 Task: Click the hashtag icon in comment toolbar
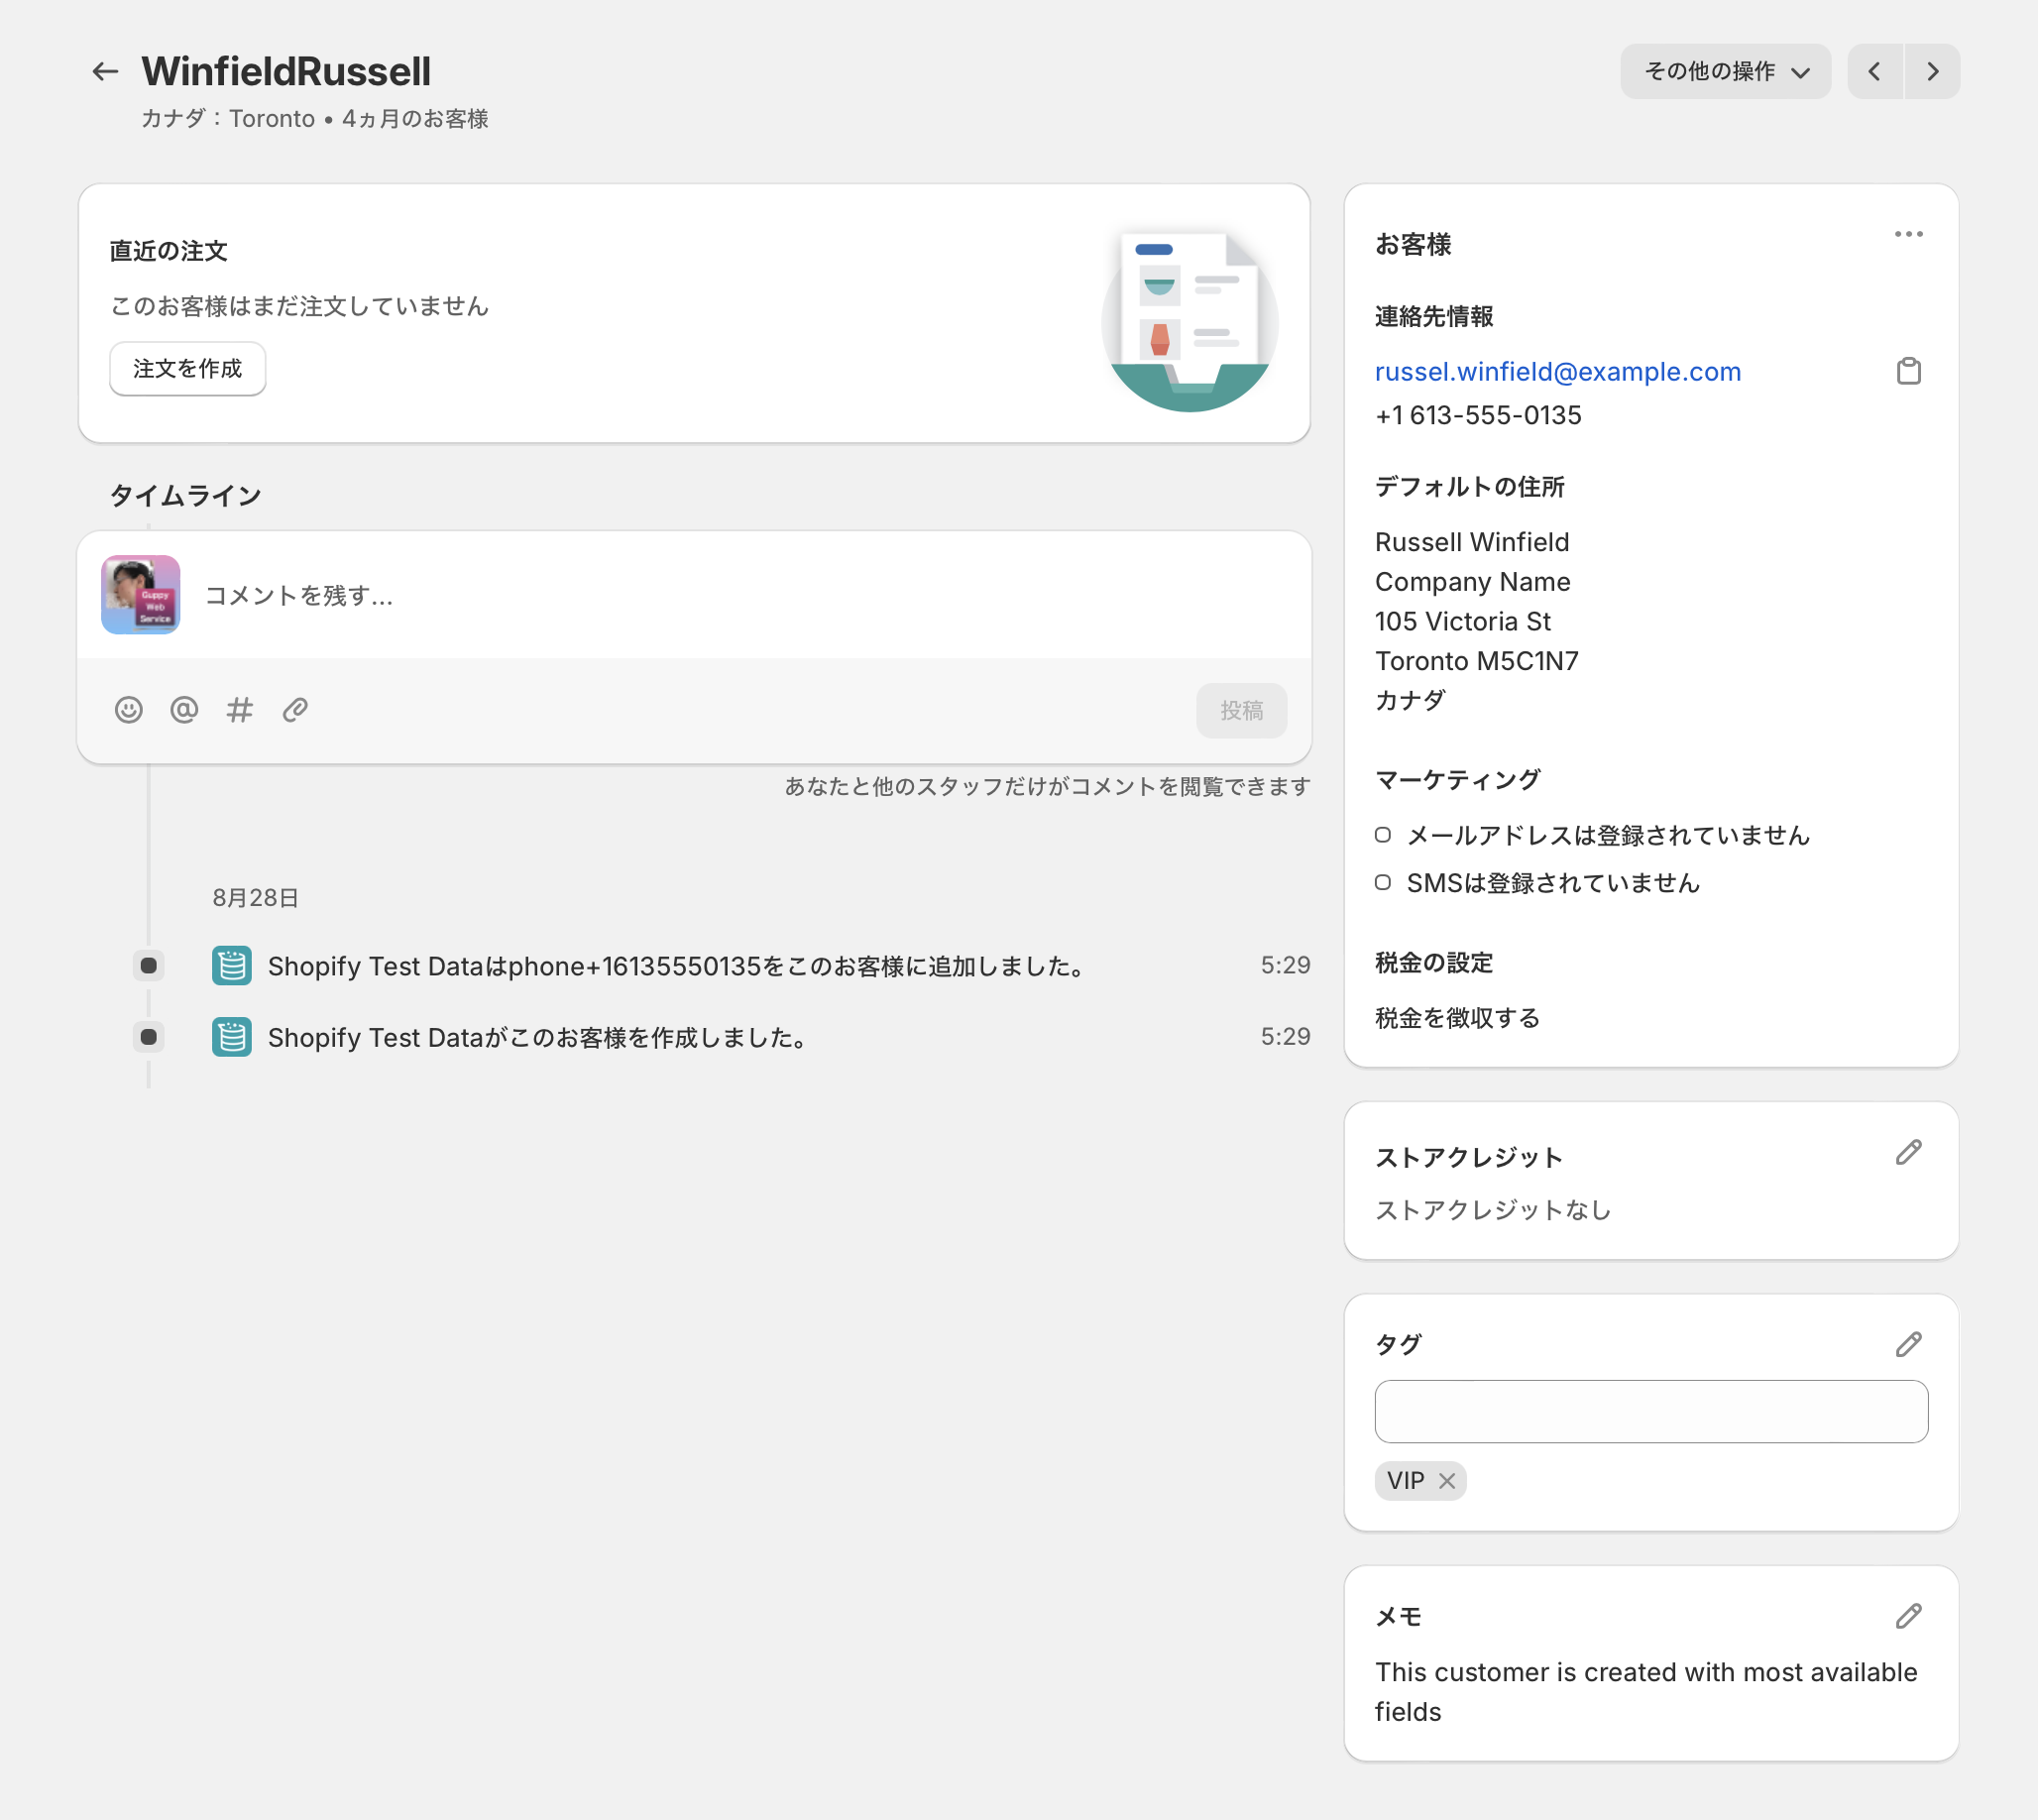tap(239, 710)
